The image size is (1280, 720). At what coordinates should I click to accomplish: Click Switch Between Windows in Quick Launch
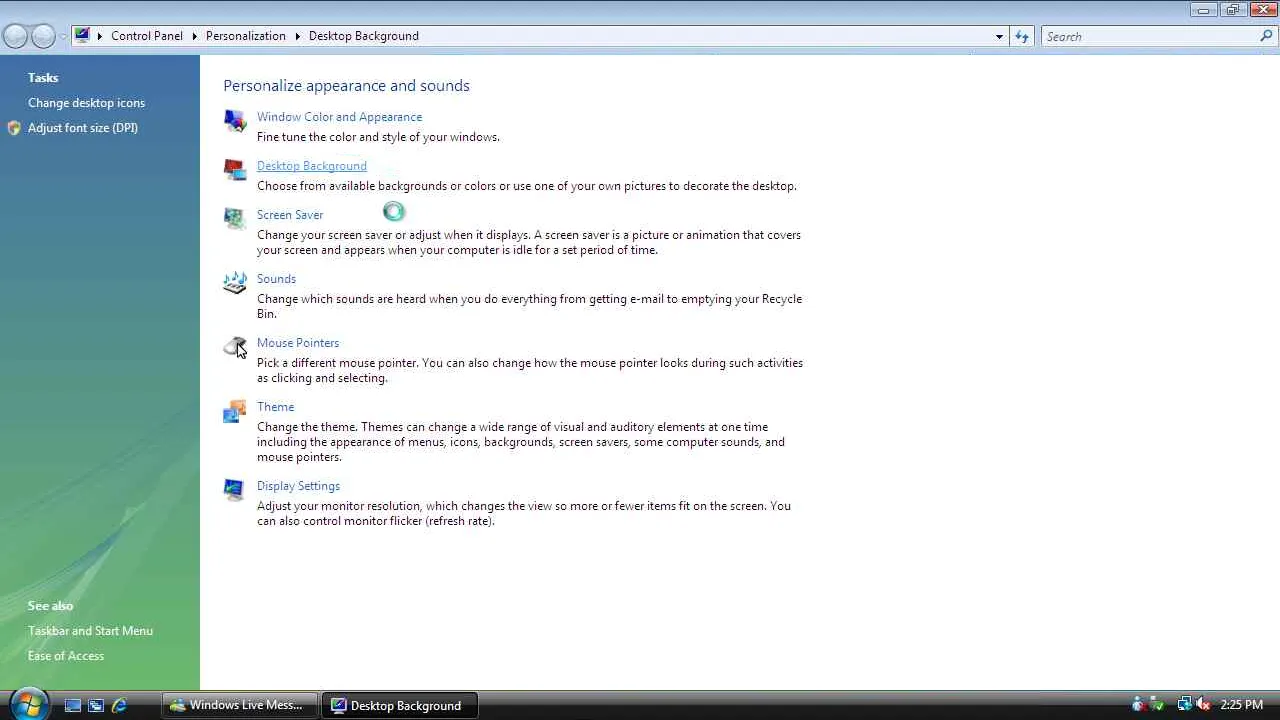(96, 705)
